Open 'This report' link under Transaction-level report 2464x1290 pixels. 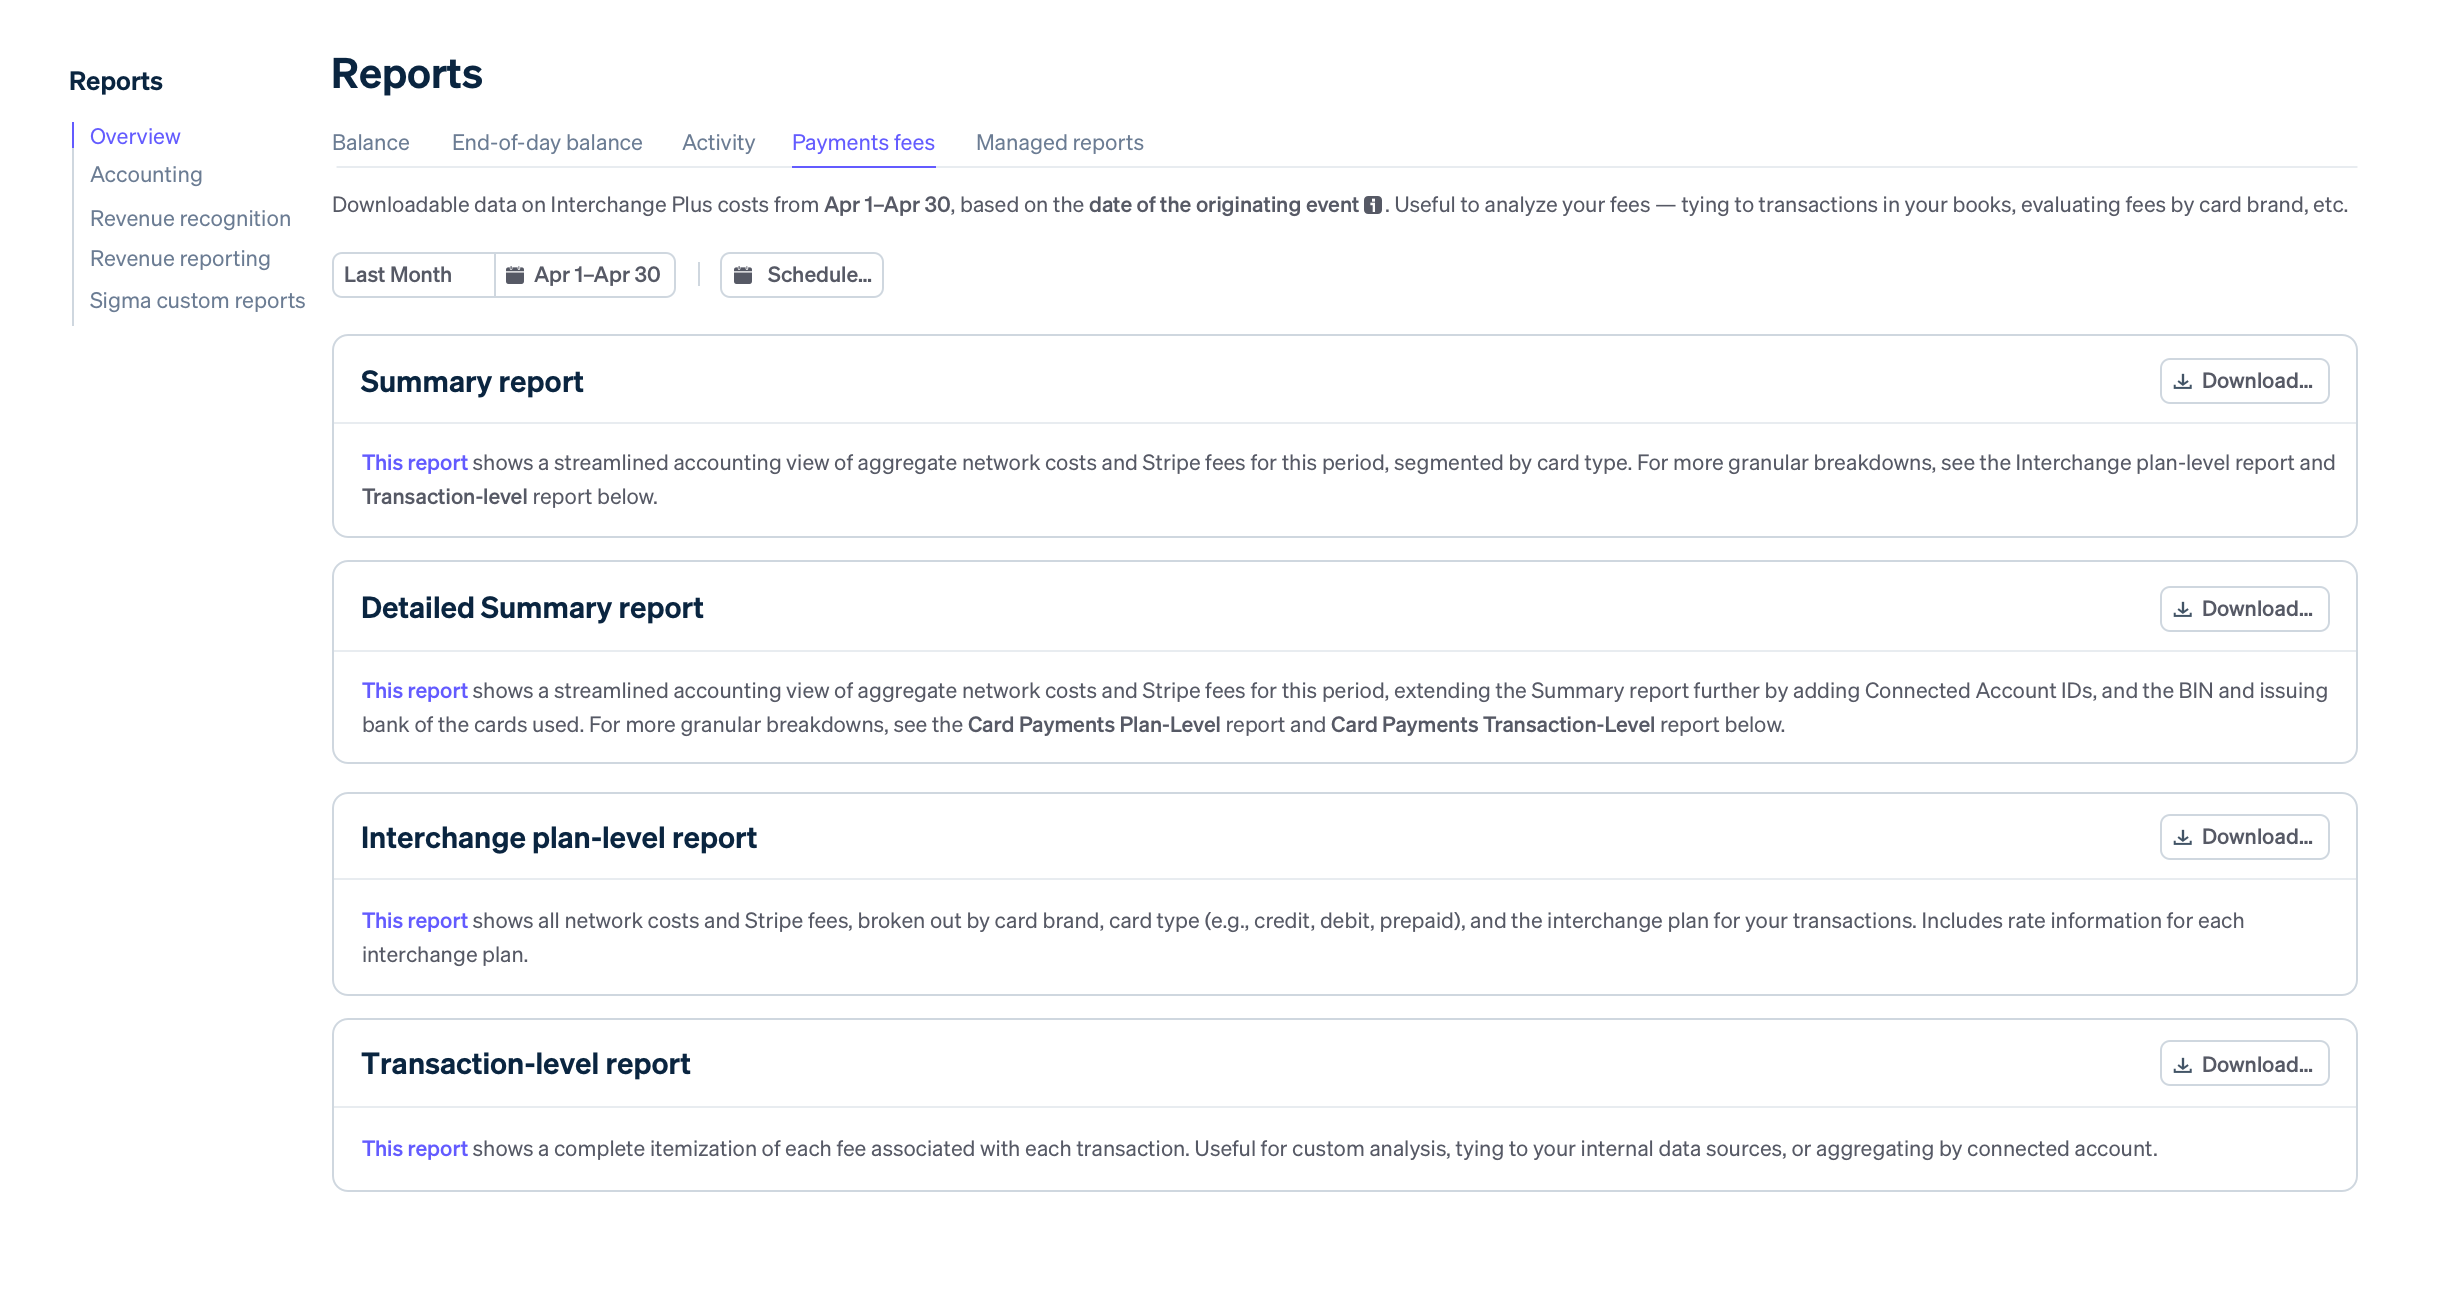point(414,1148)
